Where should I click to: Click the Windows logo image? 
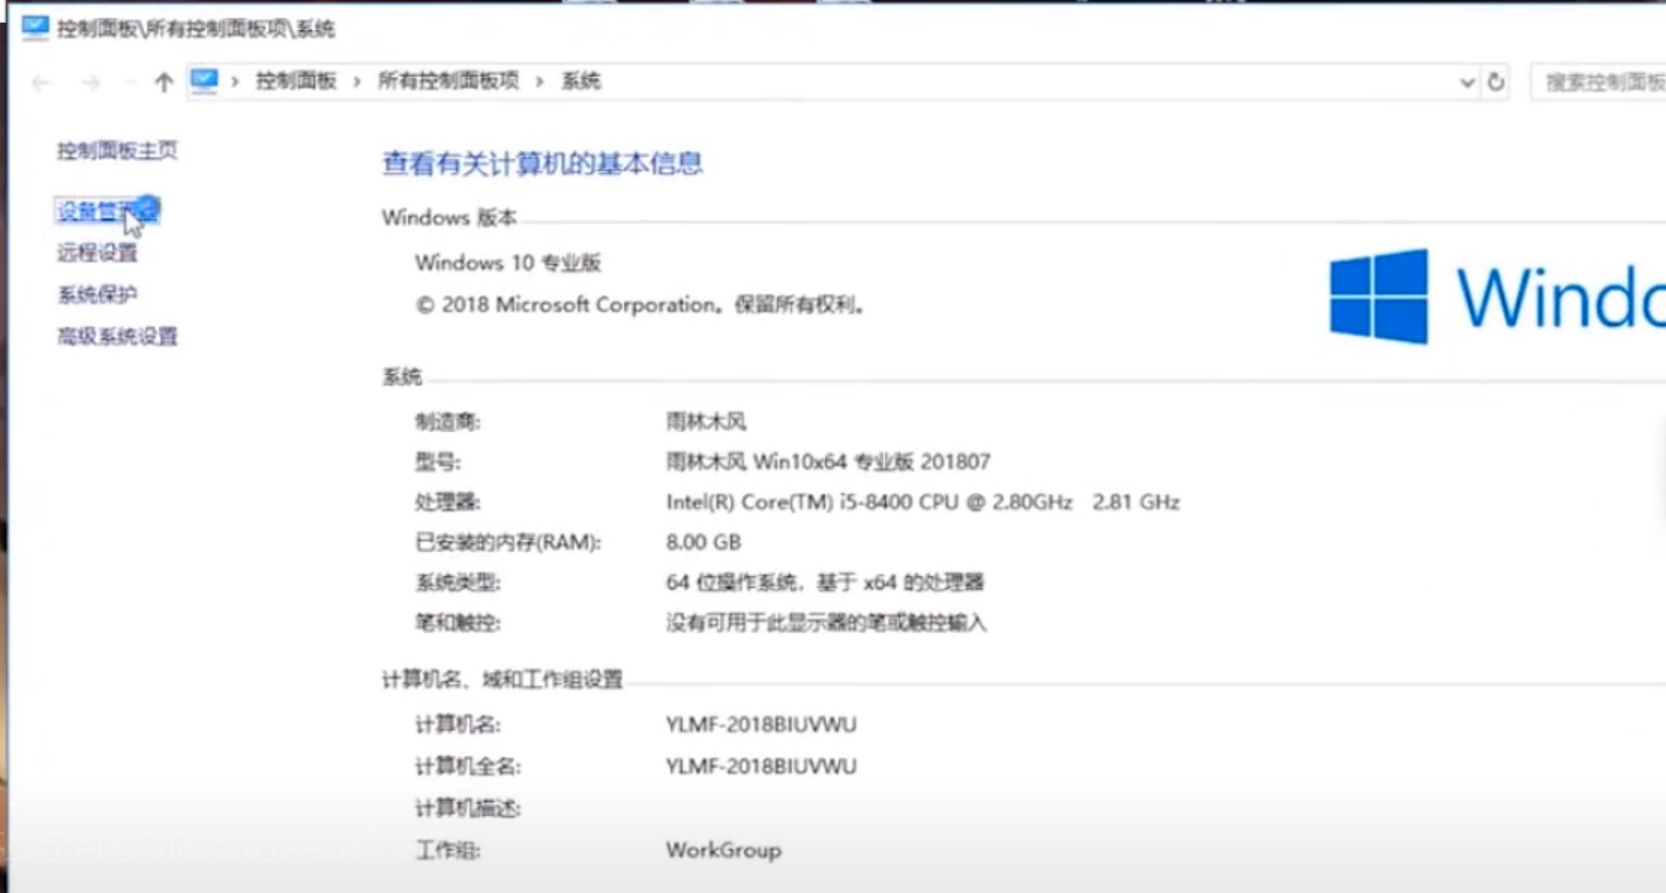1378,296
